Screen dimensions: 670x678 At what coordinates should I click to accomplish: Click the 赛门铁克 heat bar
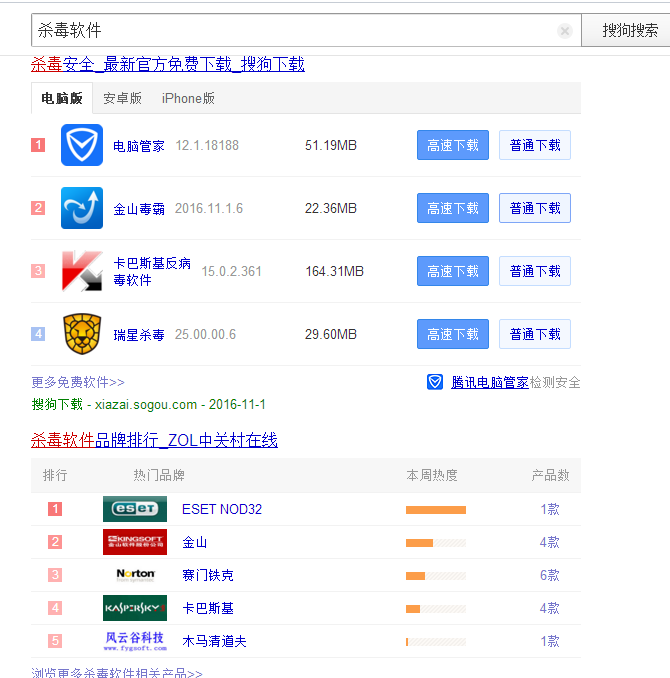436,576
